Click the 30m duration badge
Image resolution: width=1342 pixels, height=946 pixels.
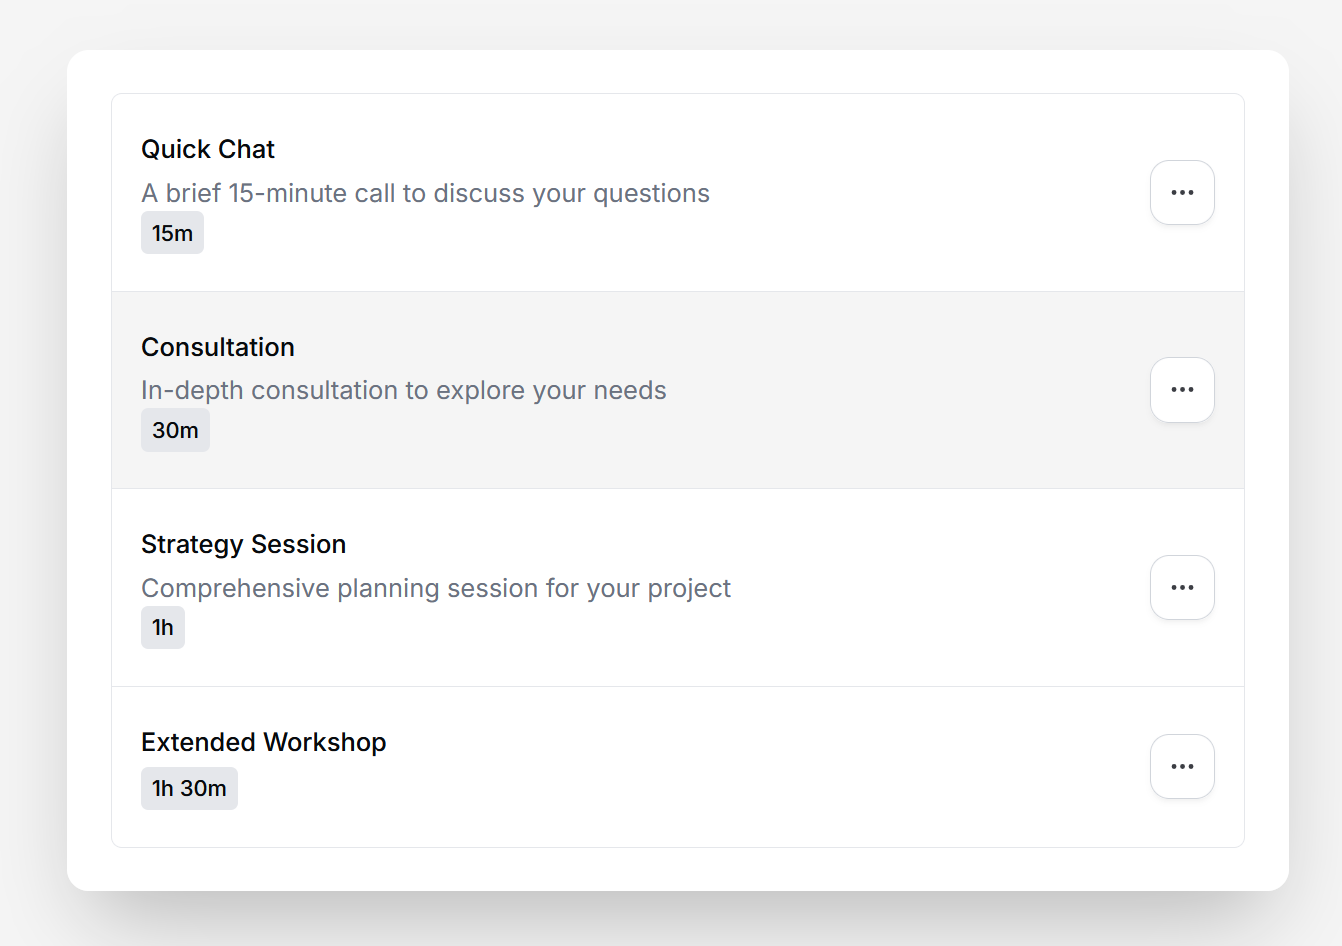[175, 431]
